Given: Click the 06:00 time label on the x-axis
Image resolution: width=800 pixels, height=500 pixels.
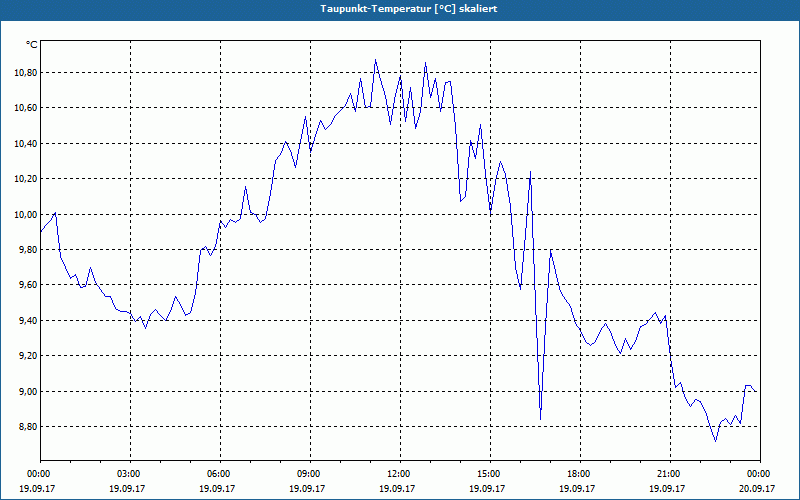Looking at the screenshot, I should (x=220, y=474).
